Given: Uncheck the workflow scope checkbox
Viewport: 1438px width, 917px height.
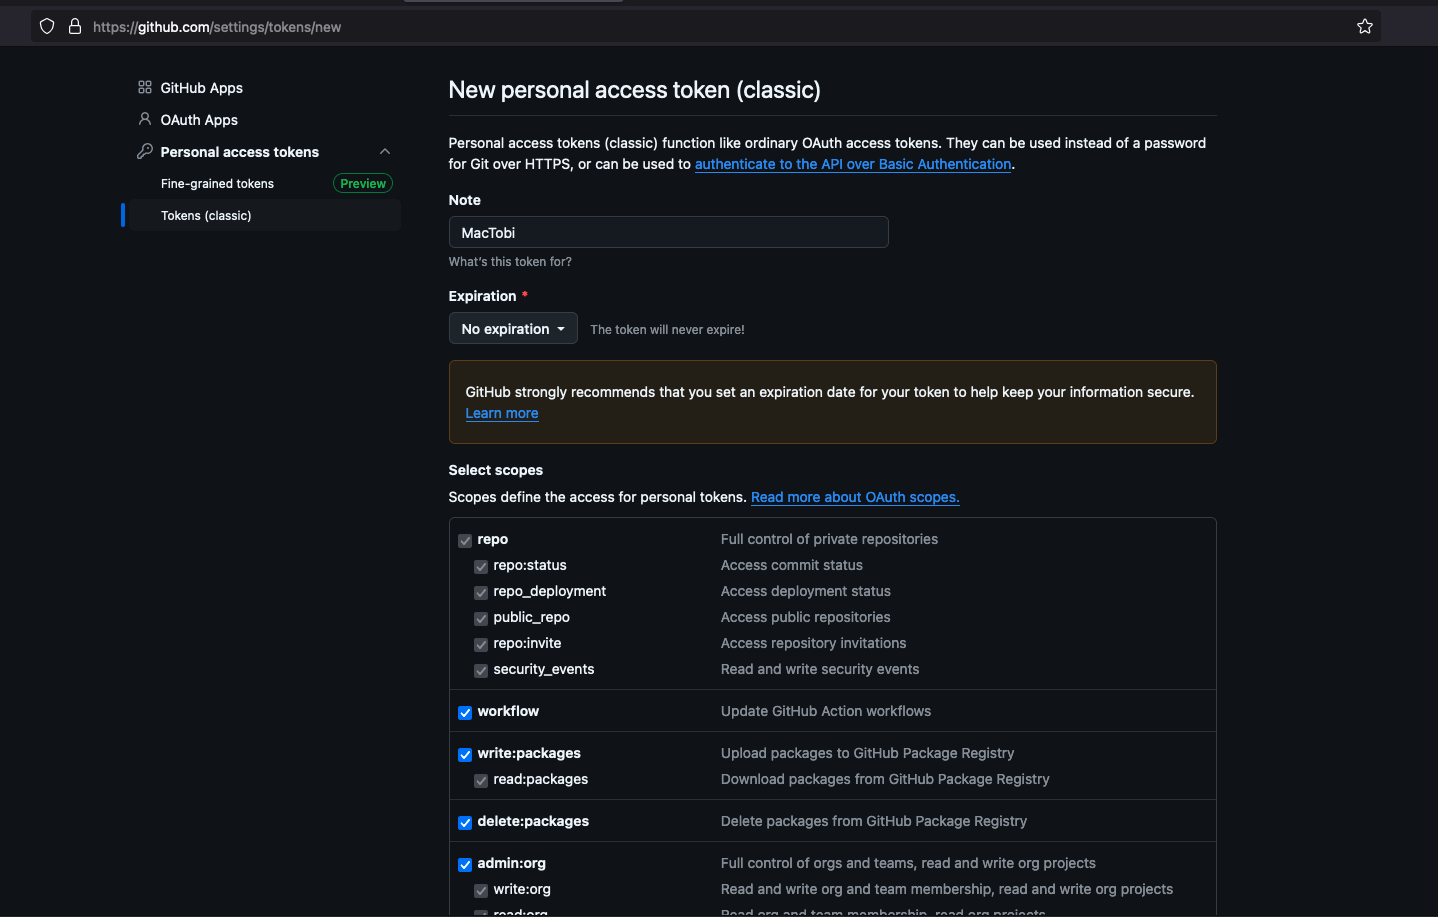Looking at the screenshot, I should point(465,713).
